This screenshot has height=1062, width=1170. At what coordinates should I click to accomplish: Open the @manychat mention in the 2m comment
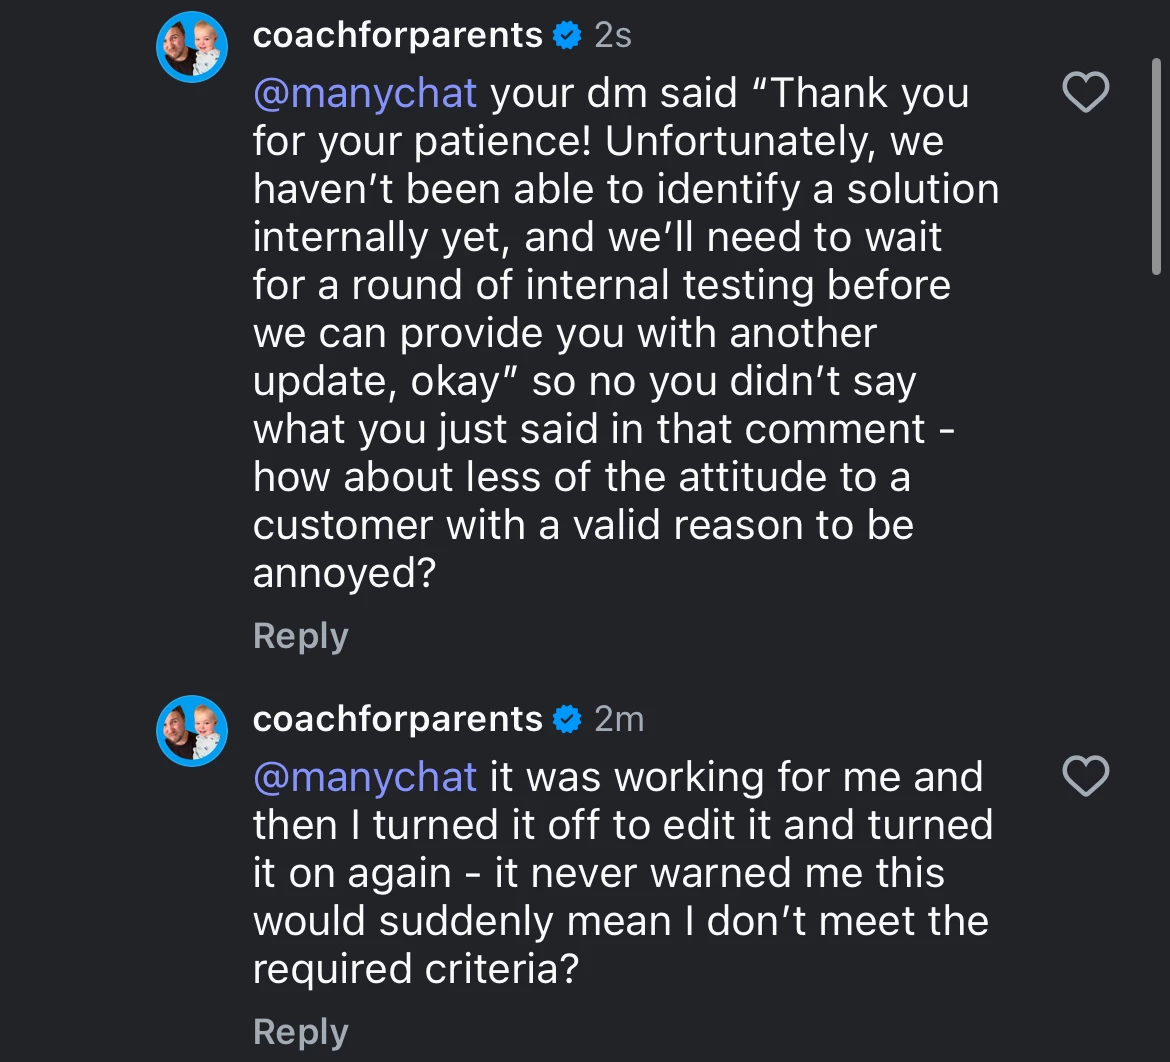coord(365,777)
